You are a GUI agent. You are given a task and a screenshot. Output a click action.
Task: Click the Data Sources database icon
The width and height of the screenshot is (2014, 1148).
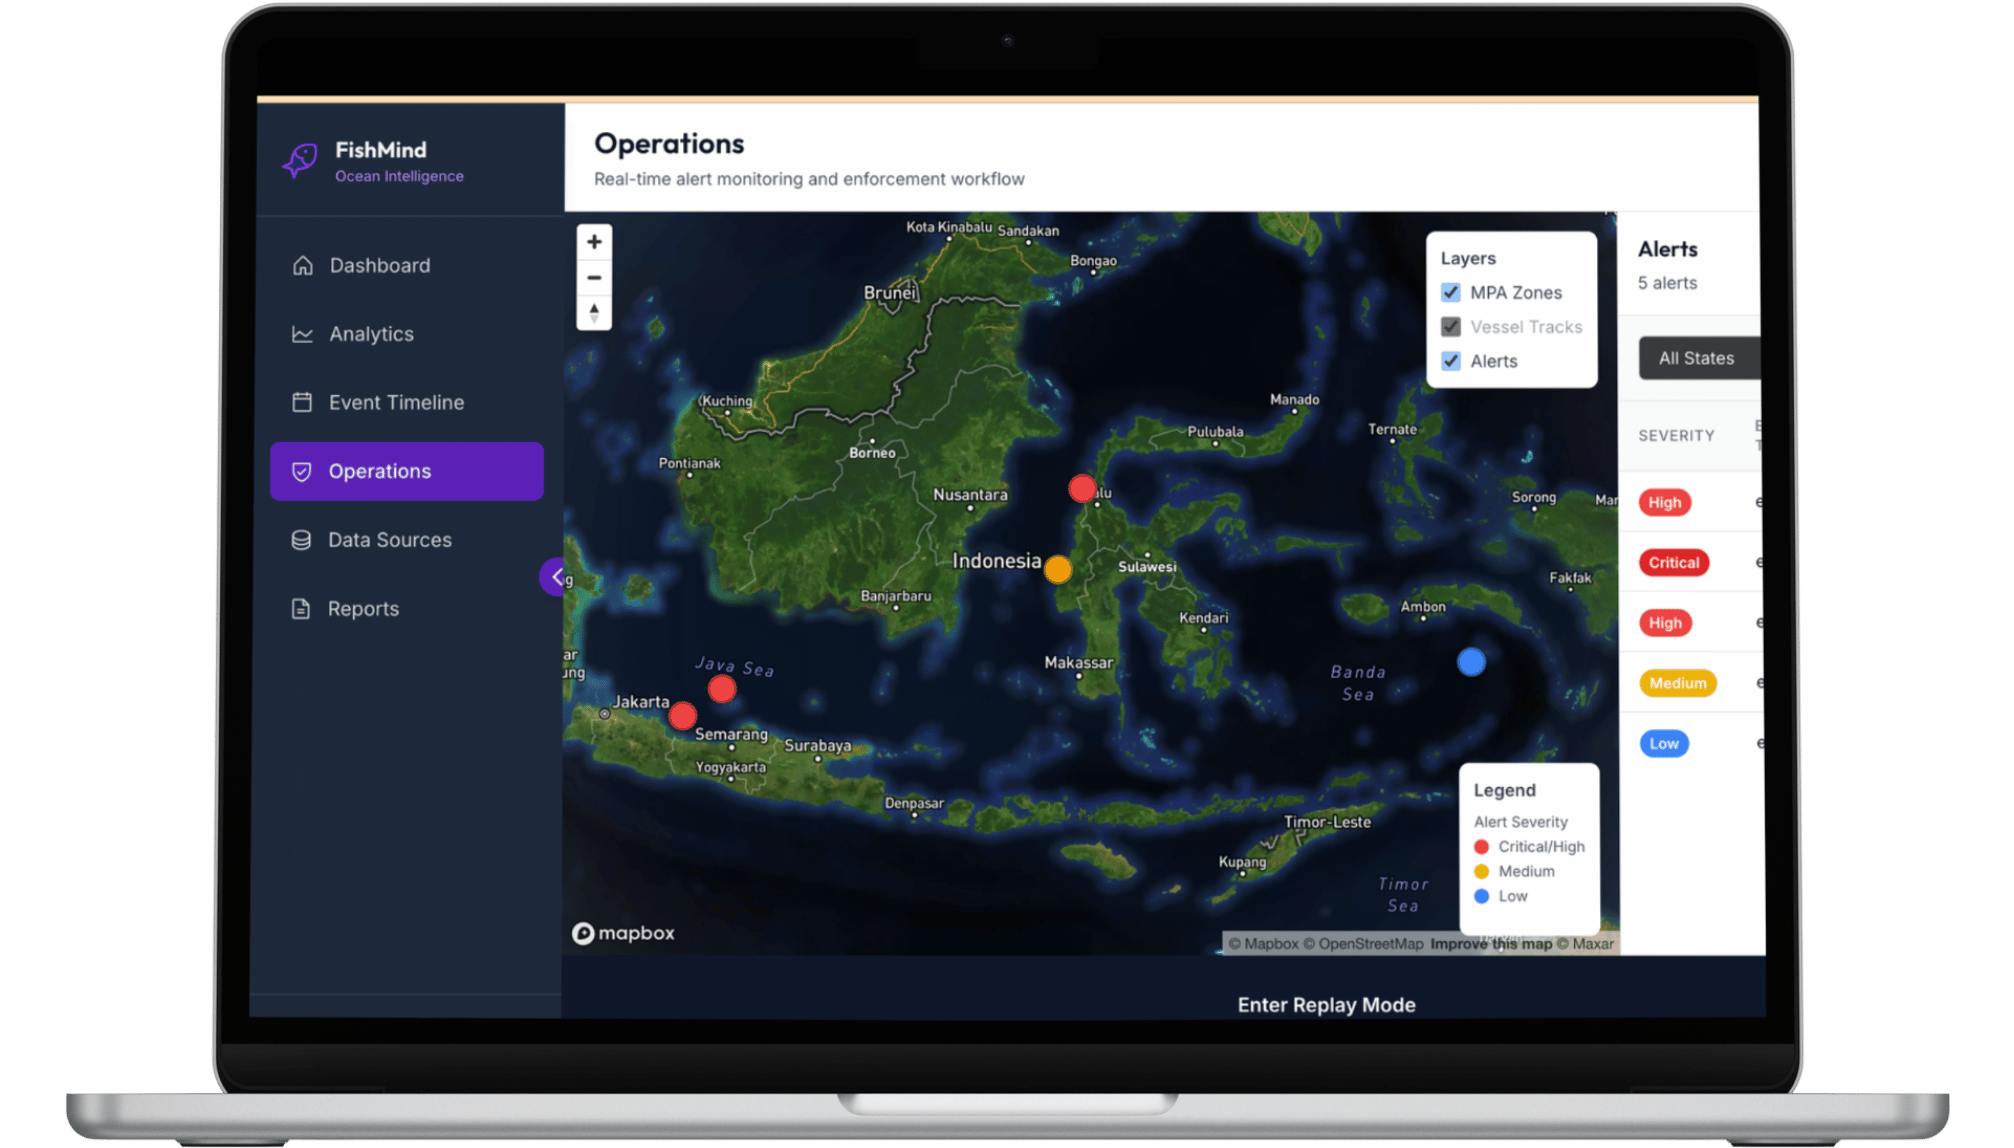pos(301,540)
